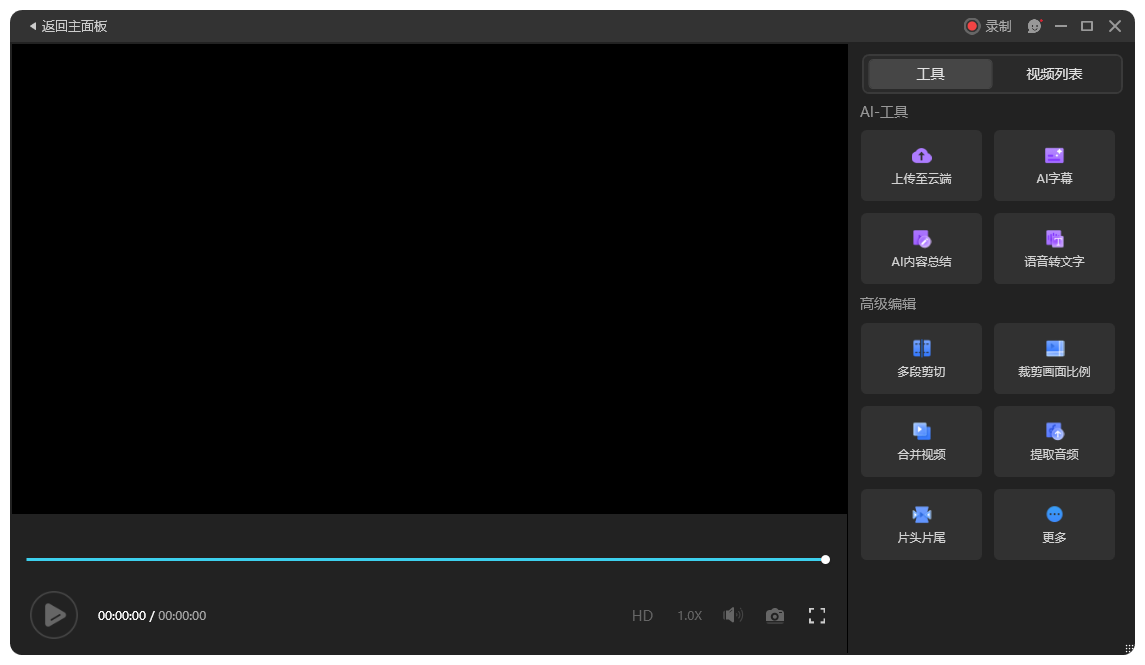
Task: Take a snapshot with the camera icon
Action: point(775,616)
